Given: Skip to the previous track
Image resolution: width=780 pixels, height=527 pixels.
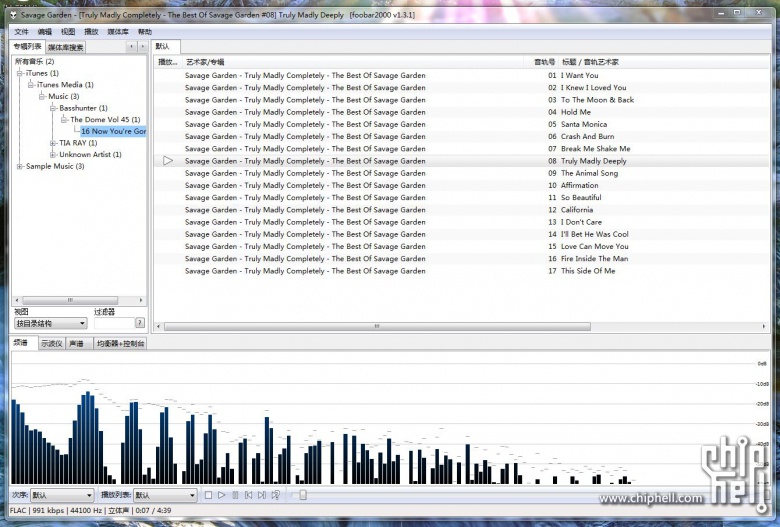Looking at the screenshot, I should click(248, 495).
